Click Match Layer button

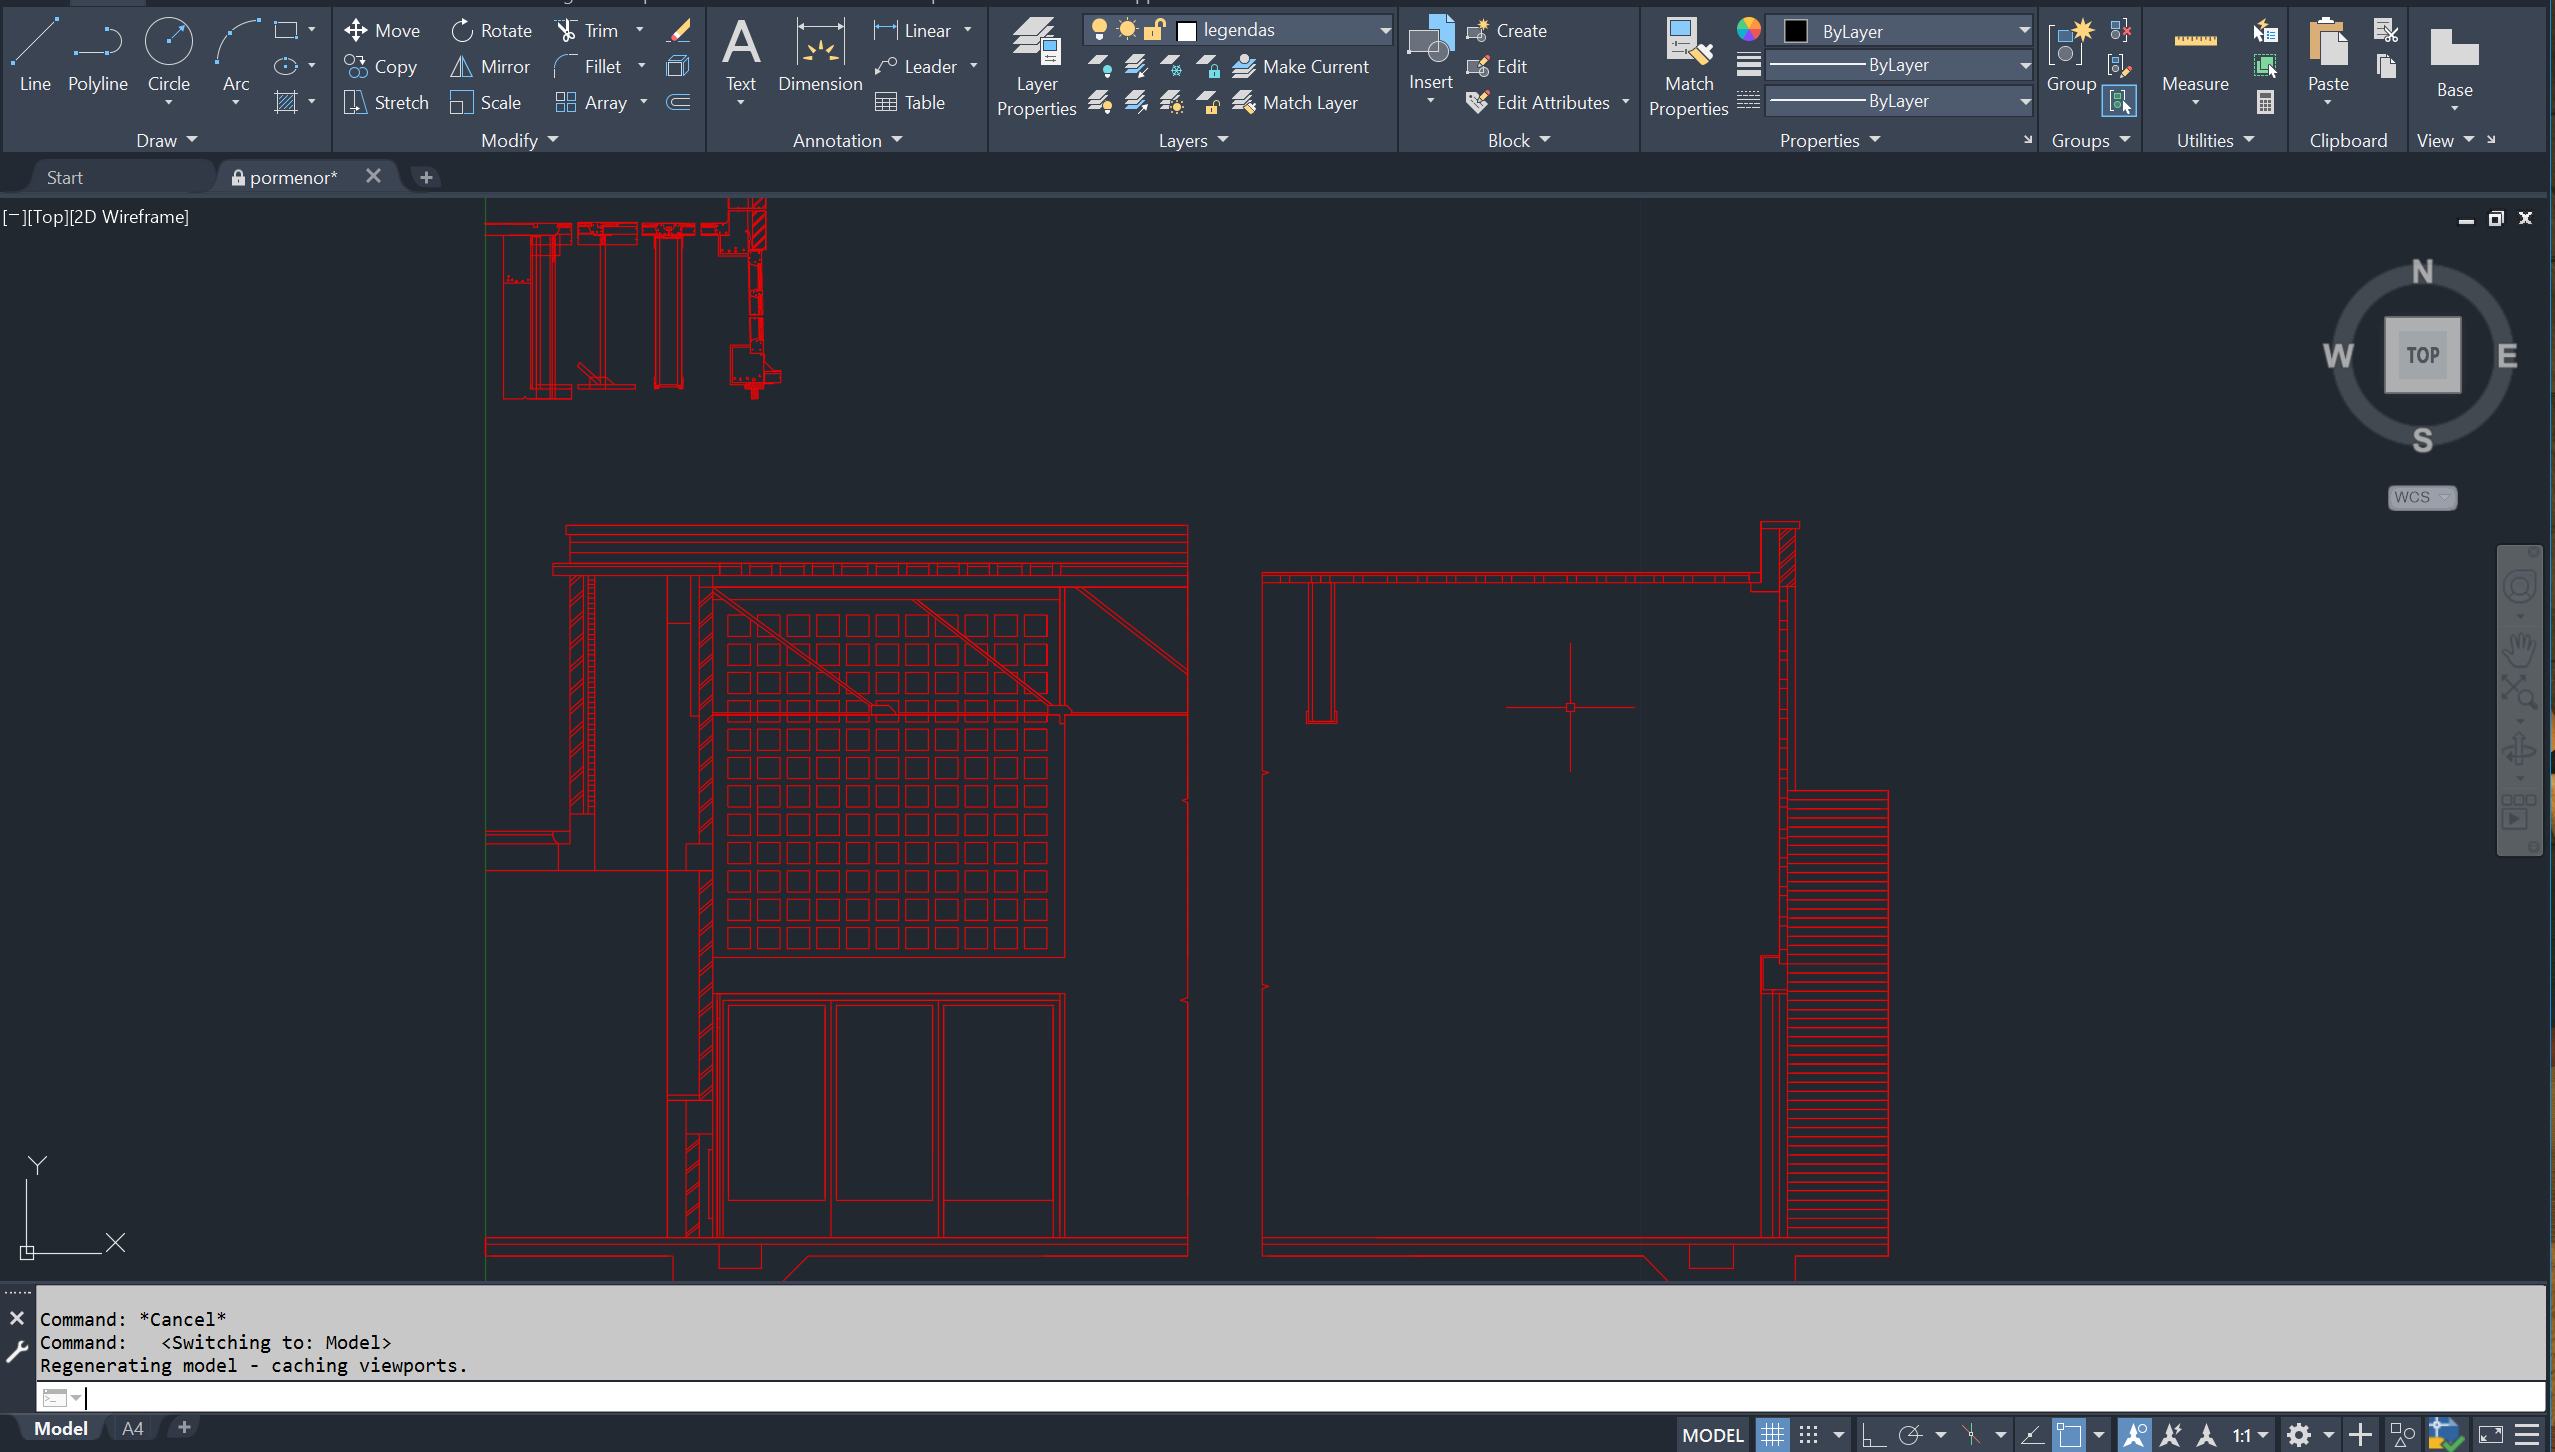1295,102
